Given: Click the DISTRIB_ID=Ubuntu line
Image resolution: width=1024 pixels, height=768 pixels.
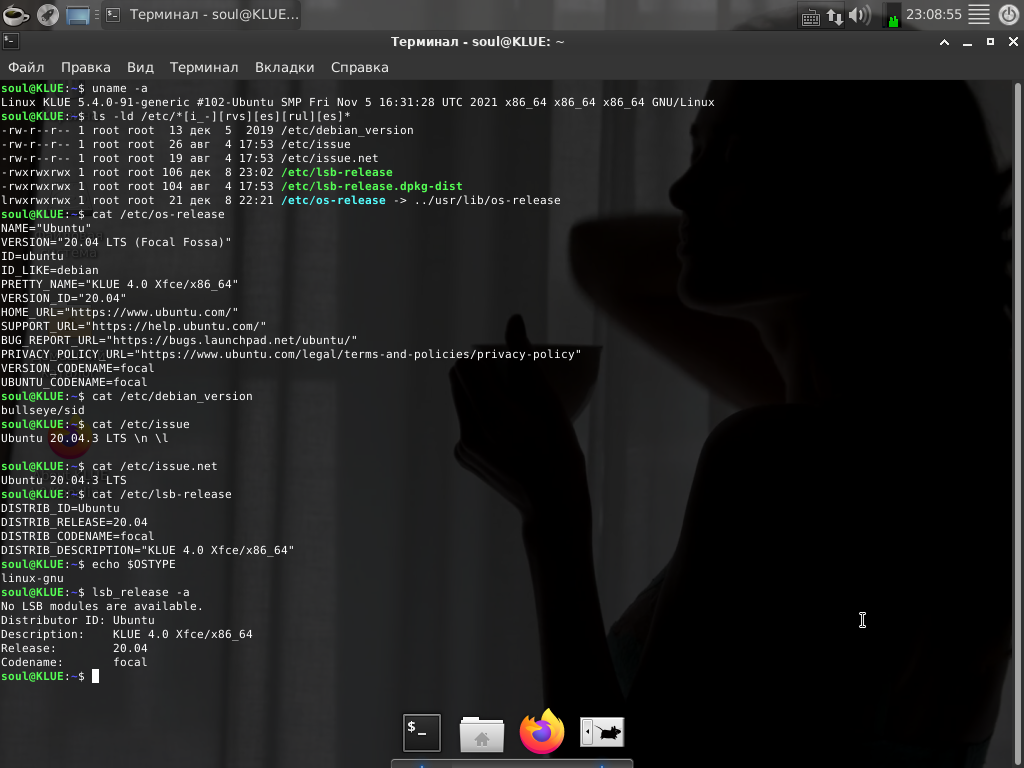Looking at the screenshot, I should coord(60,508).
